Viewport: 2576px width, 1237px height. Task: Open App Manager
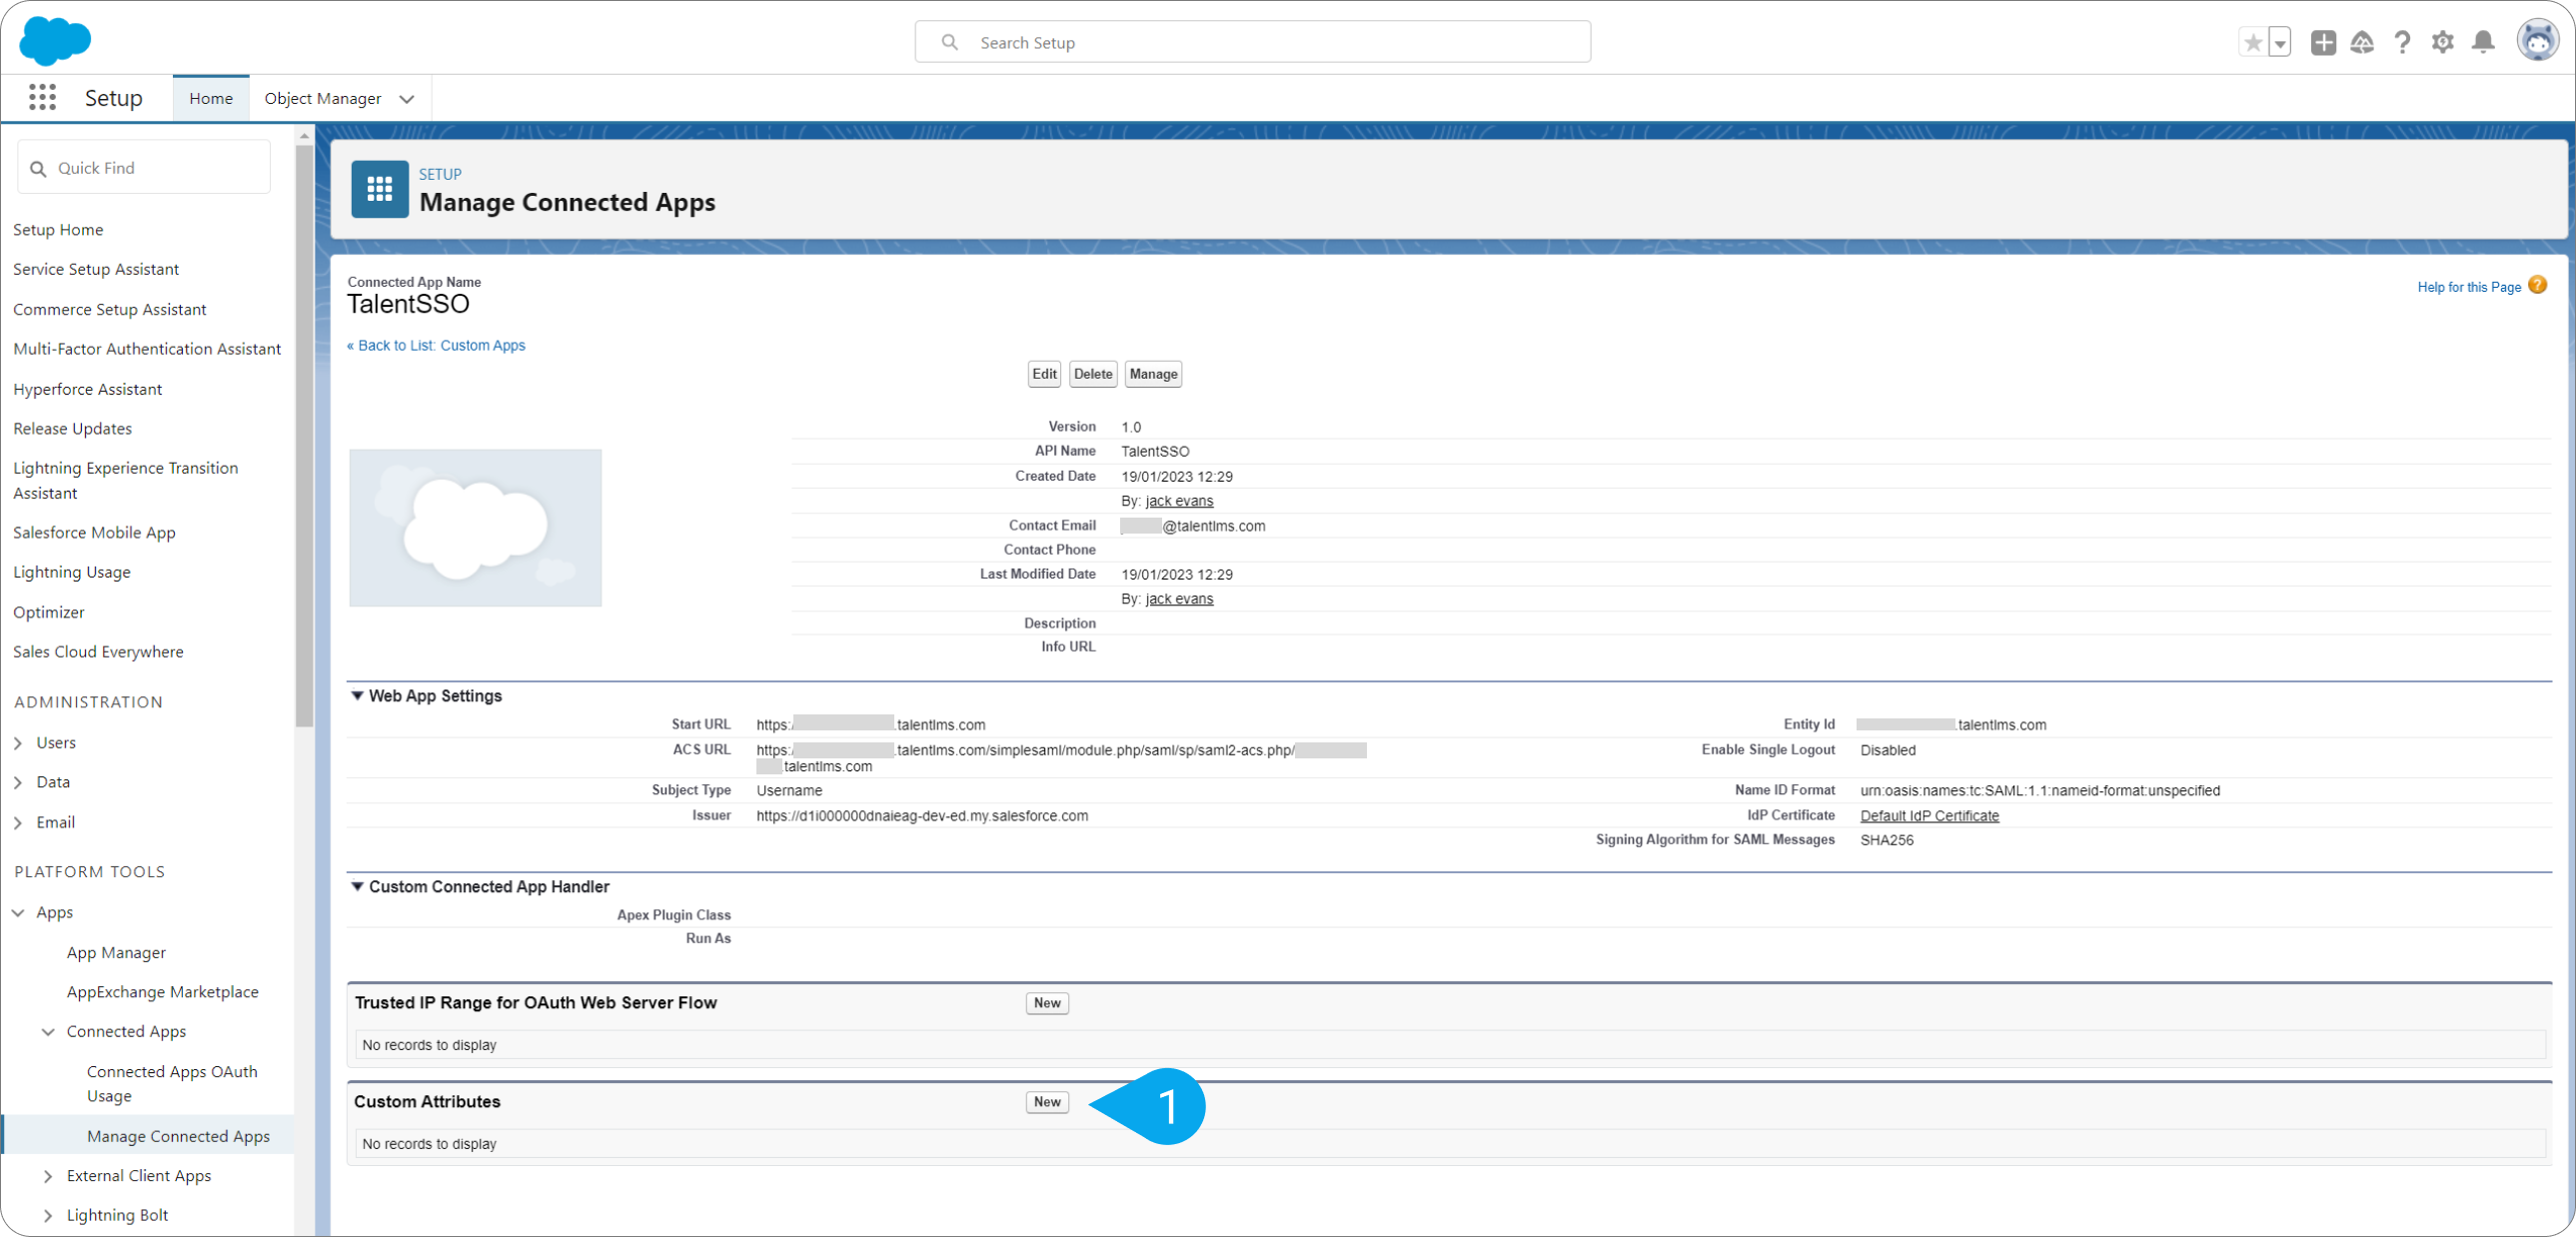click(x=116, y=952)
